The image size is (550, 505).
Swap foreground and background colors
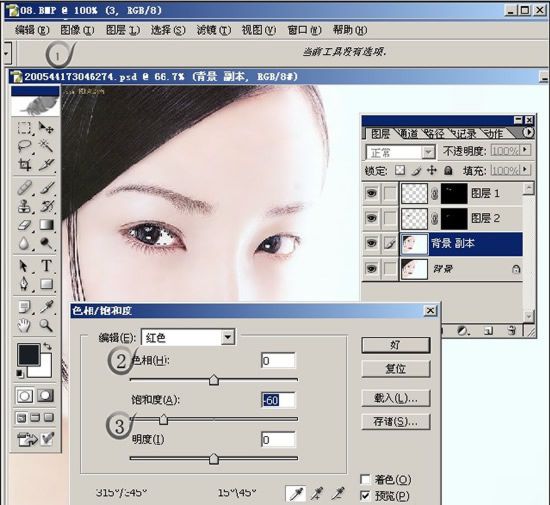[x=47, y=346]
